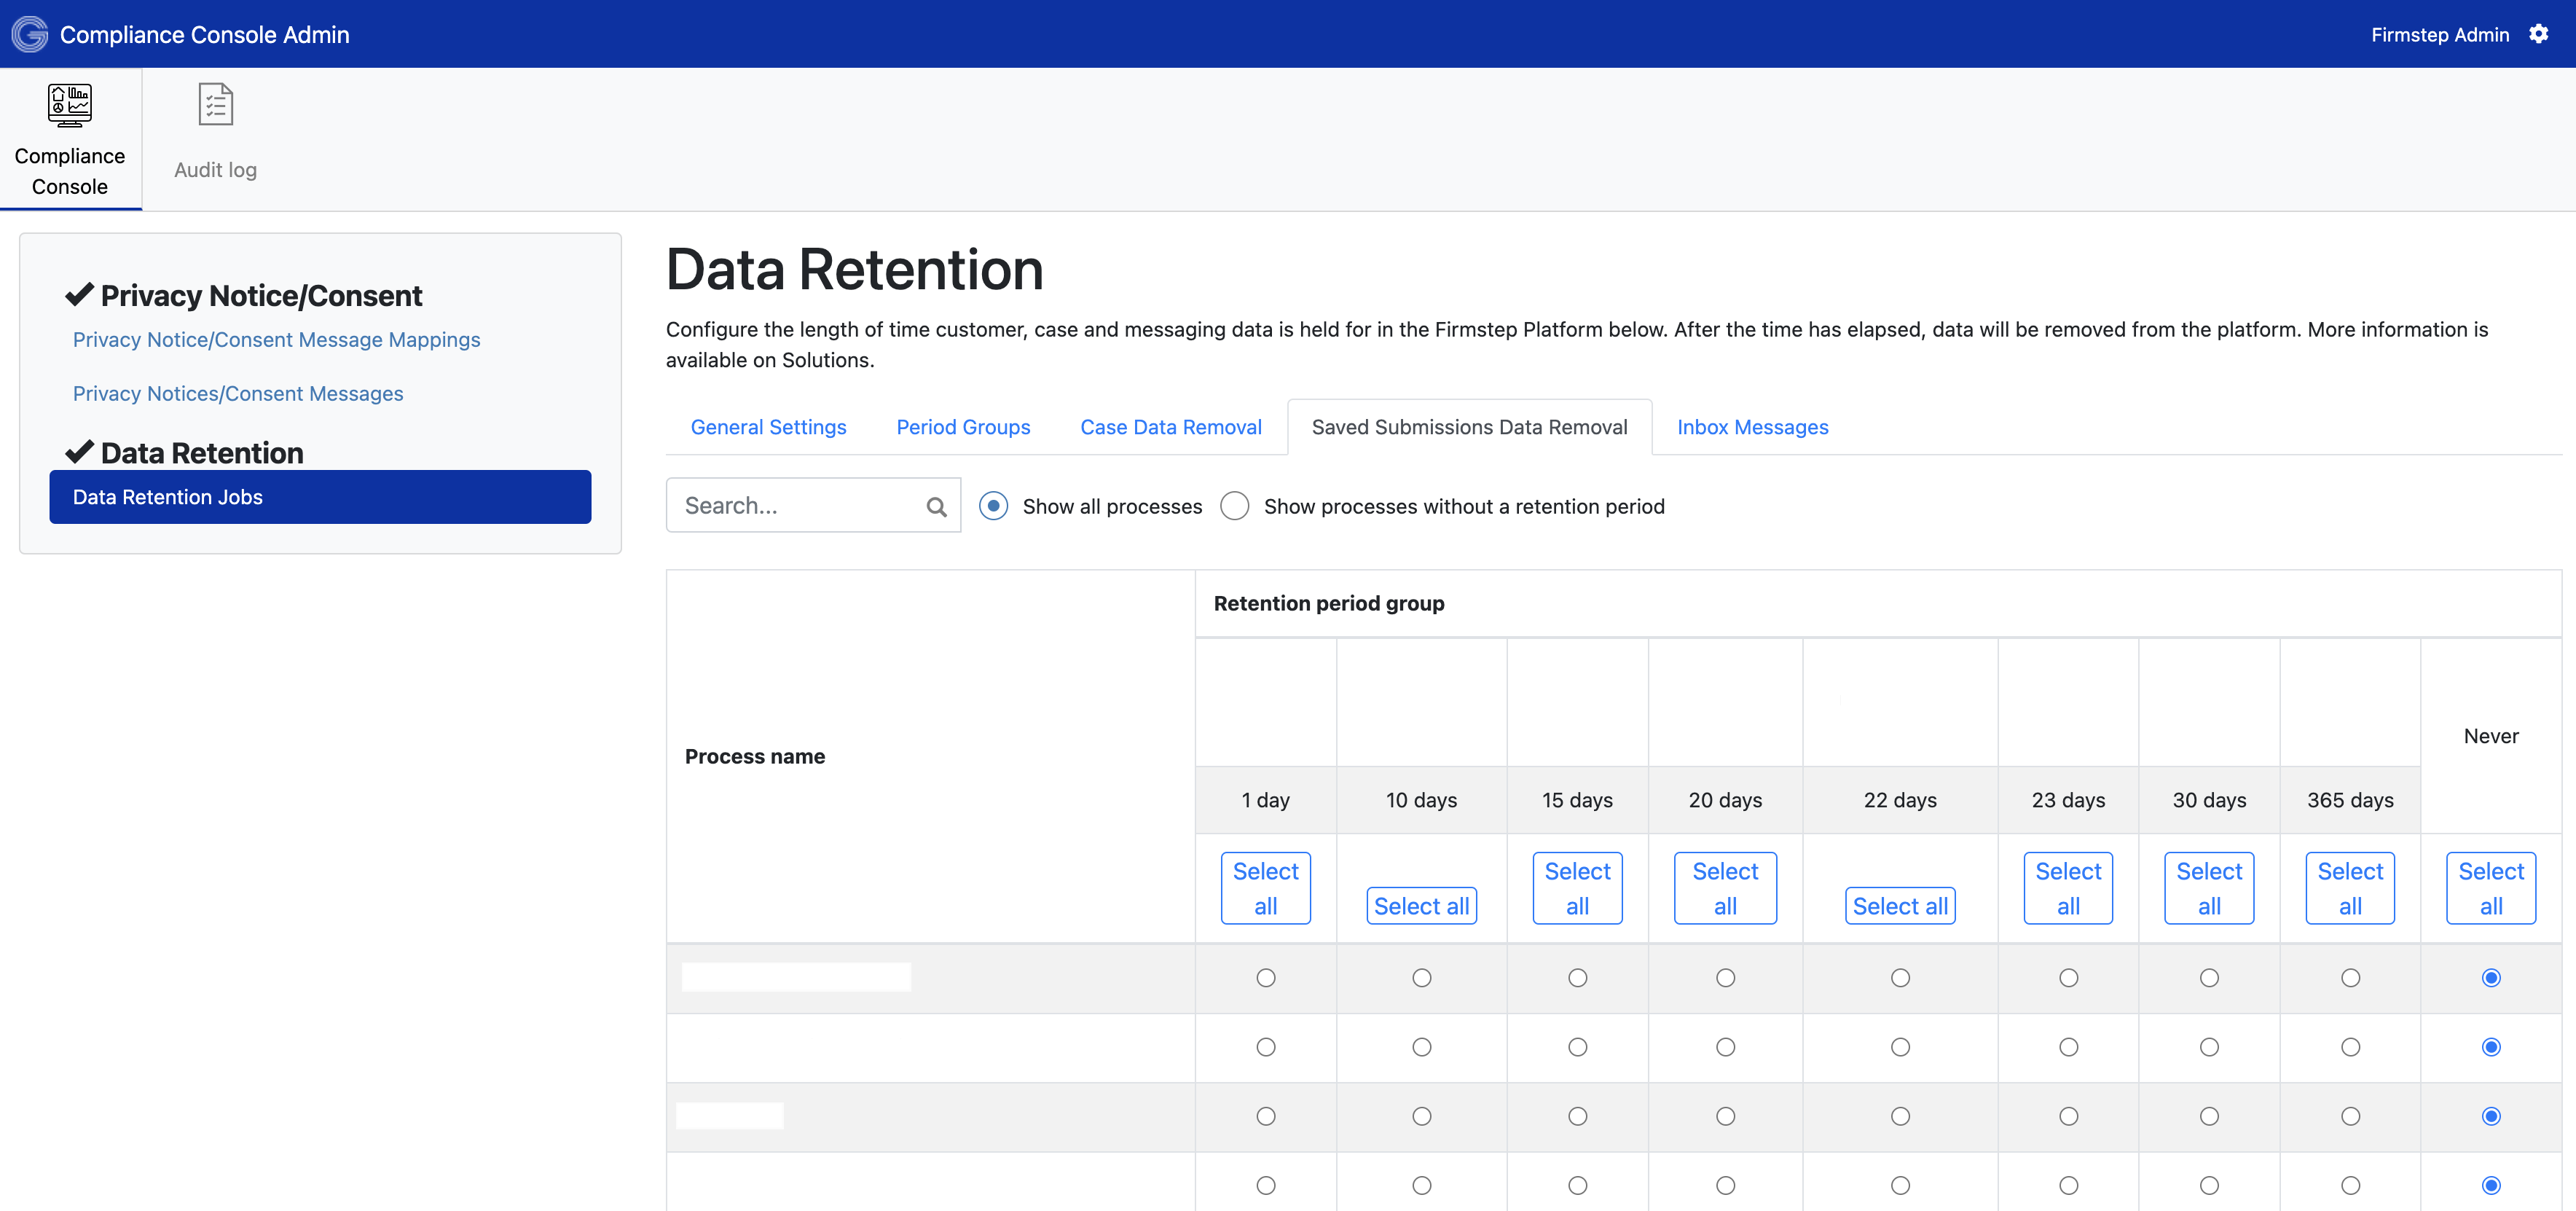Choose 365 days for second process row
The width and height of the screenshot is (2576, 1211).
[2350, 1046]
